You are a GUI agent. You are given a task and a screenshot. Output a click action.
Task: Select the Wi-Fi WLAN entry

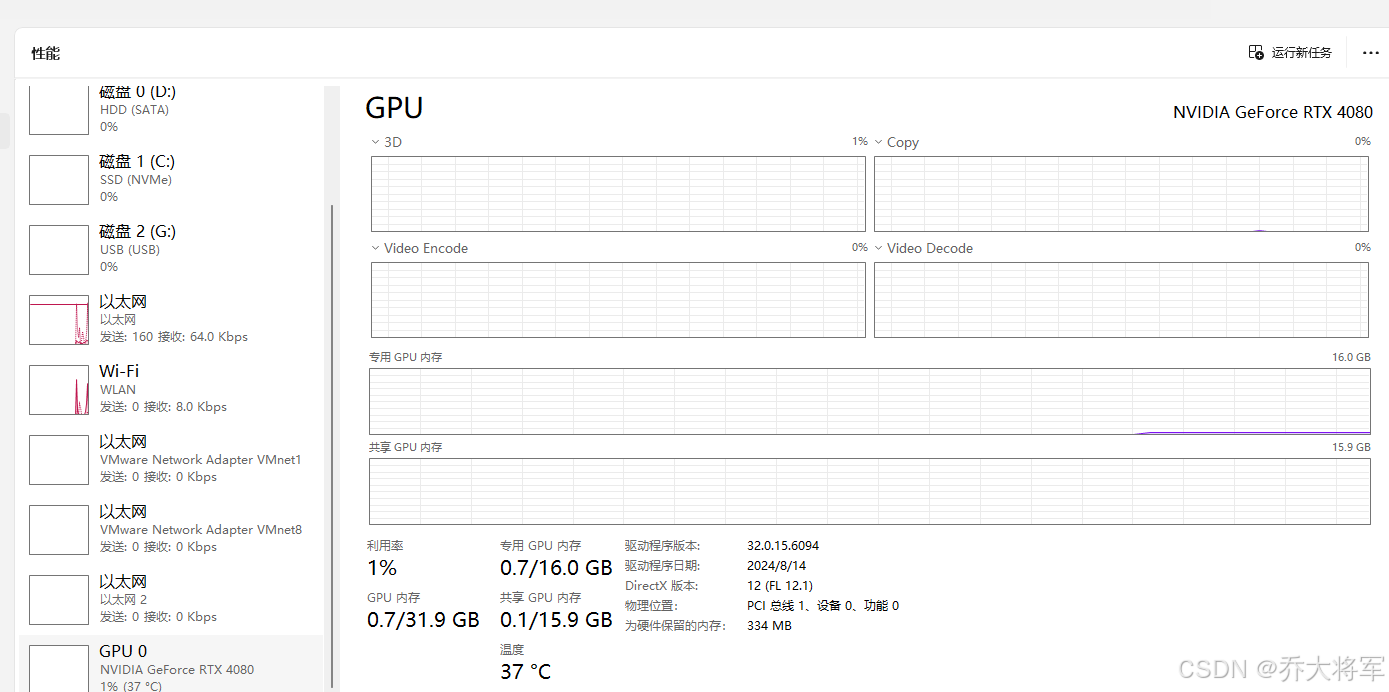click(171, 390)
